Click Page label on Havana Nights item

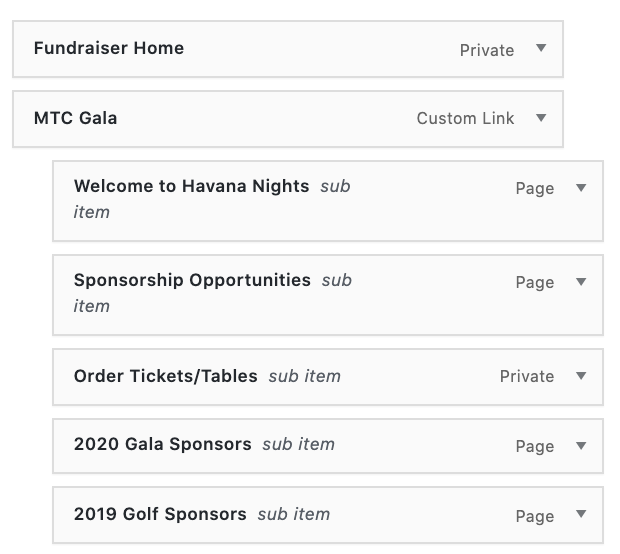pyautogui.click(x=535, y=189)
